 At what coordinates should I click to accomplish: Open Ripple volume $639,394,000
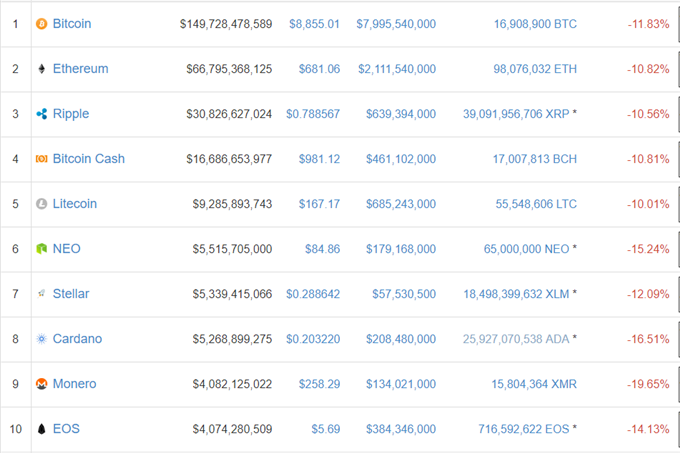tap(401, 114)
